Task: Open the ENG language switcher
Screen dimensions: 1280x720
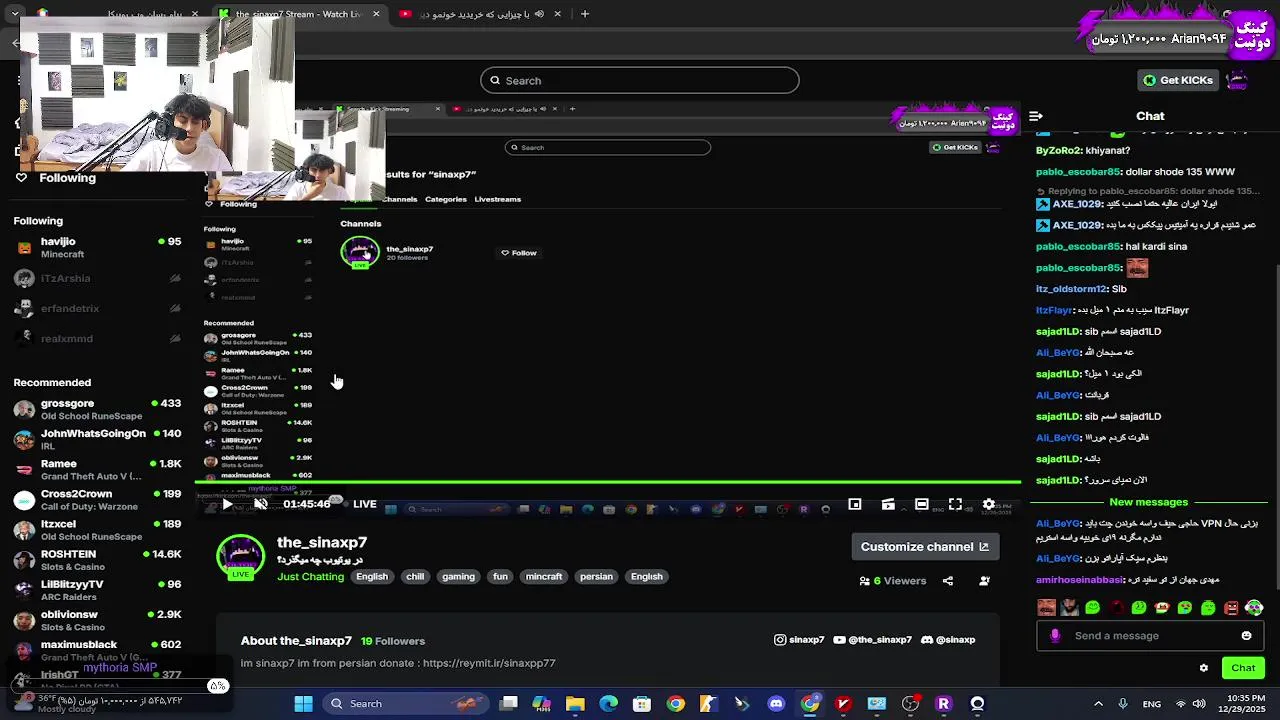Action: [x=1152, y=704]
